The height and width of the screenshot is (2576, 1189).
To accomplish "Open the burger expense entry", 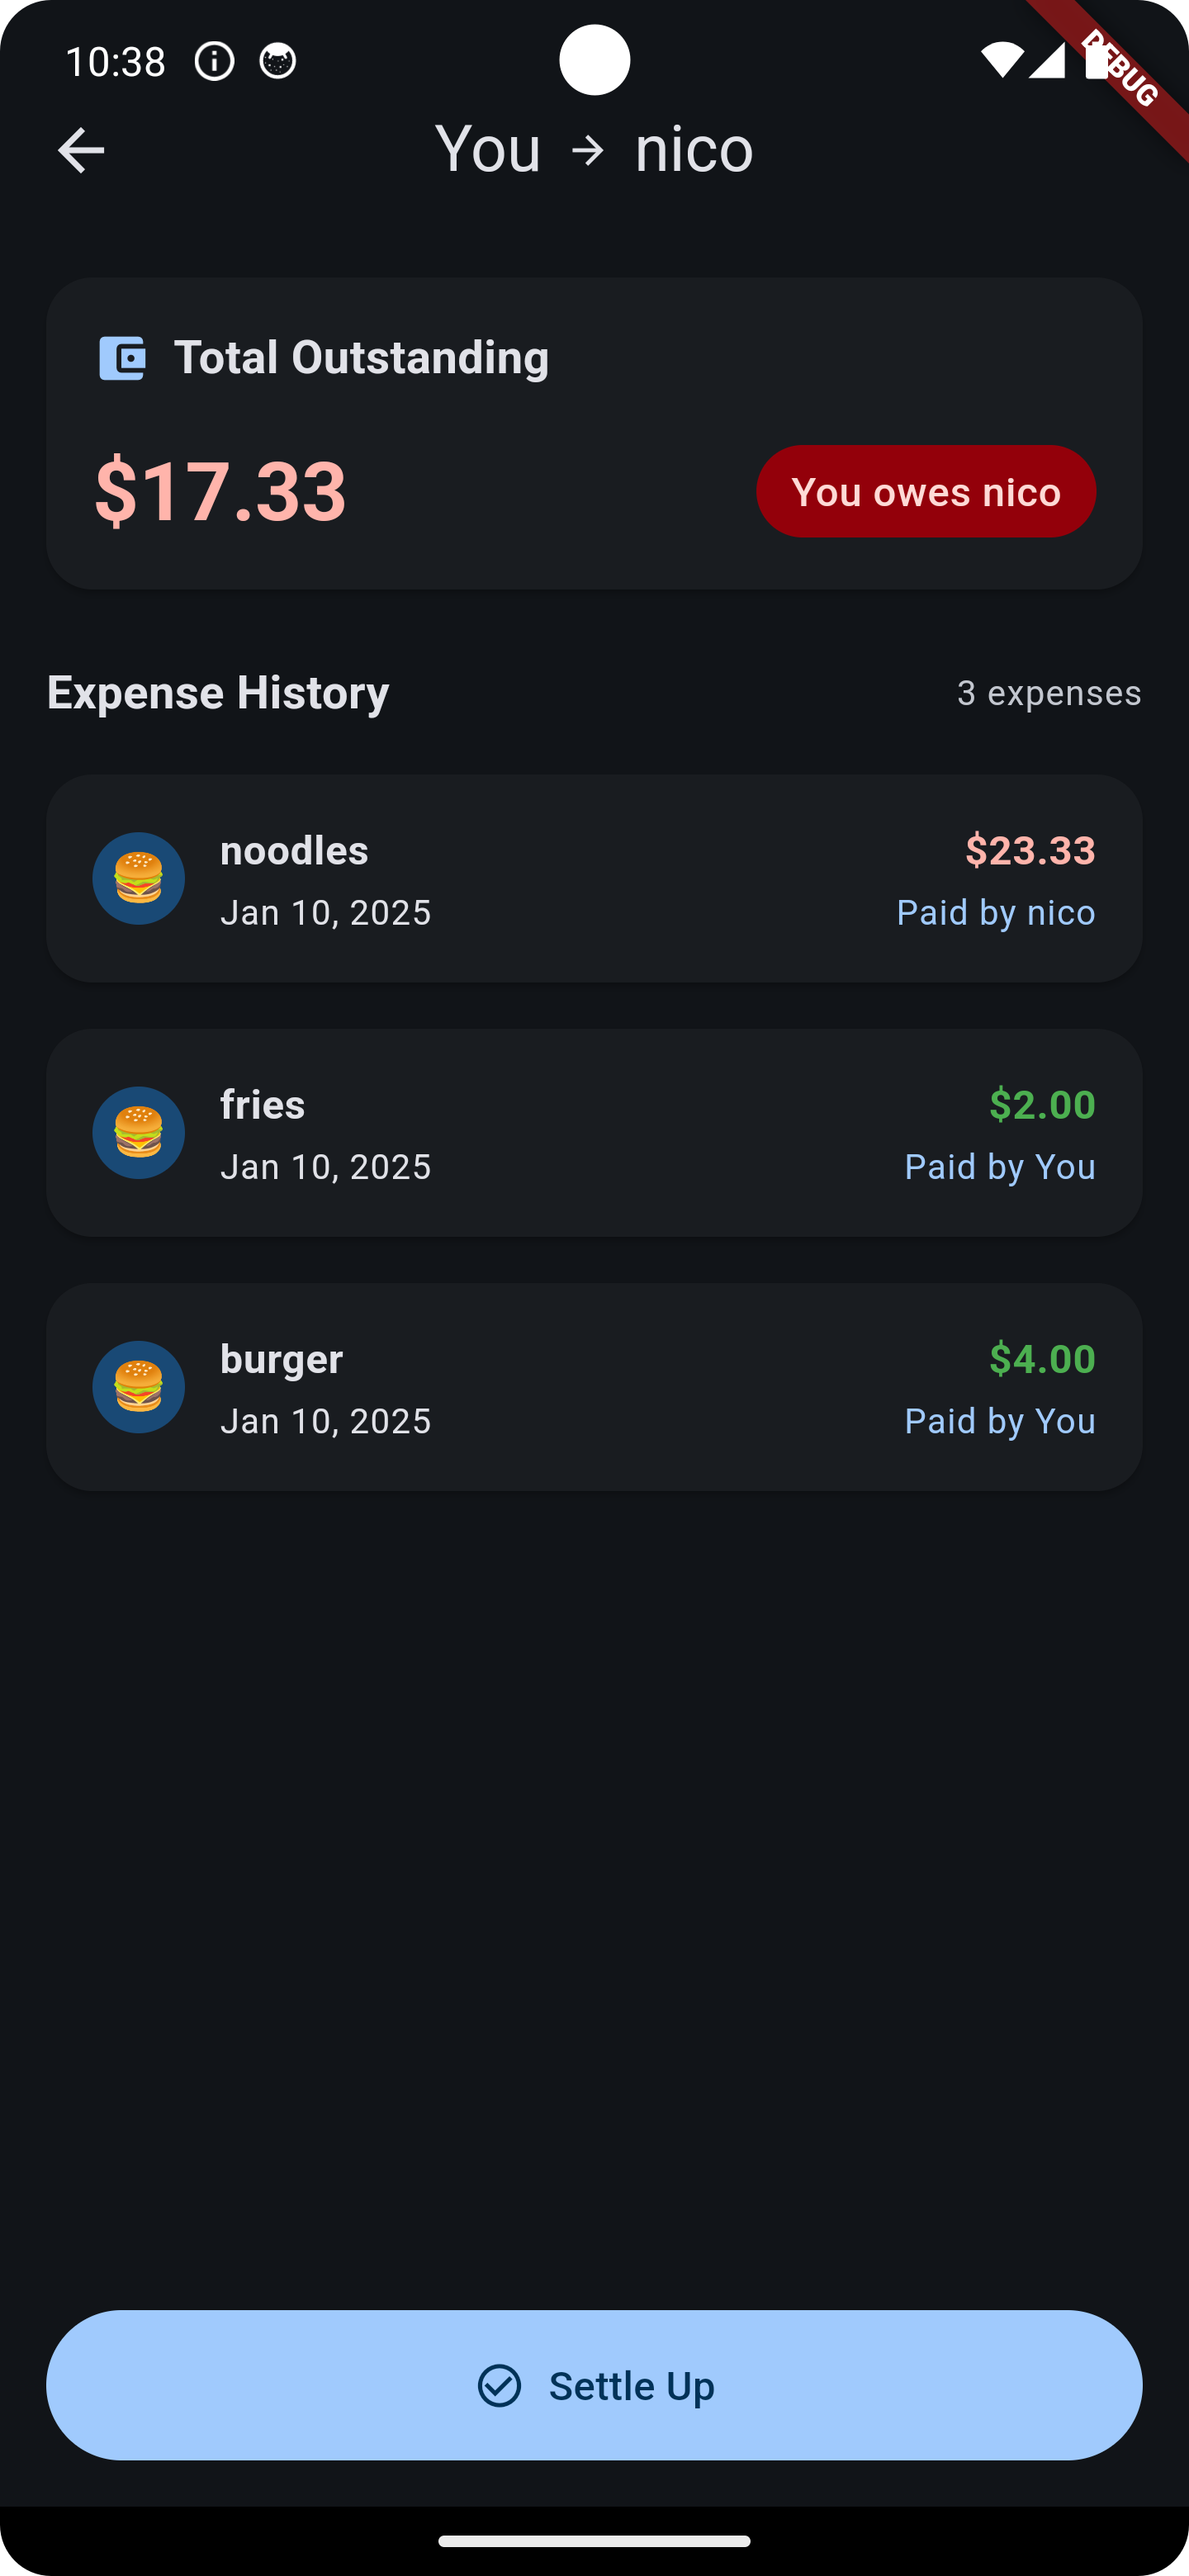I will 594,1386.
